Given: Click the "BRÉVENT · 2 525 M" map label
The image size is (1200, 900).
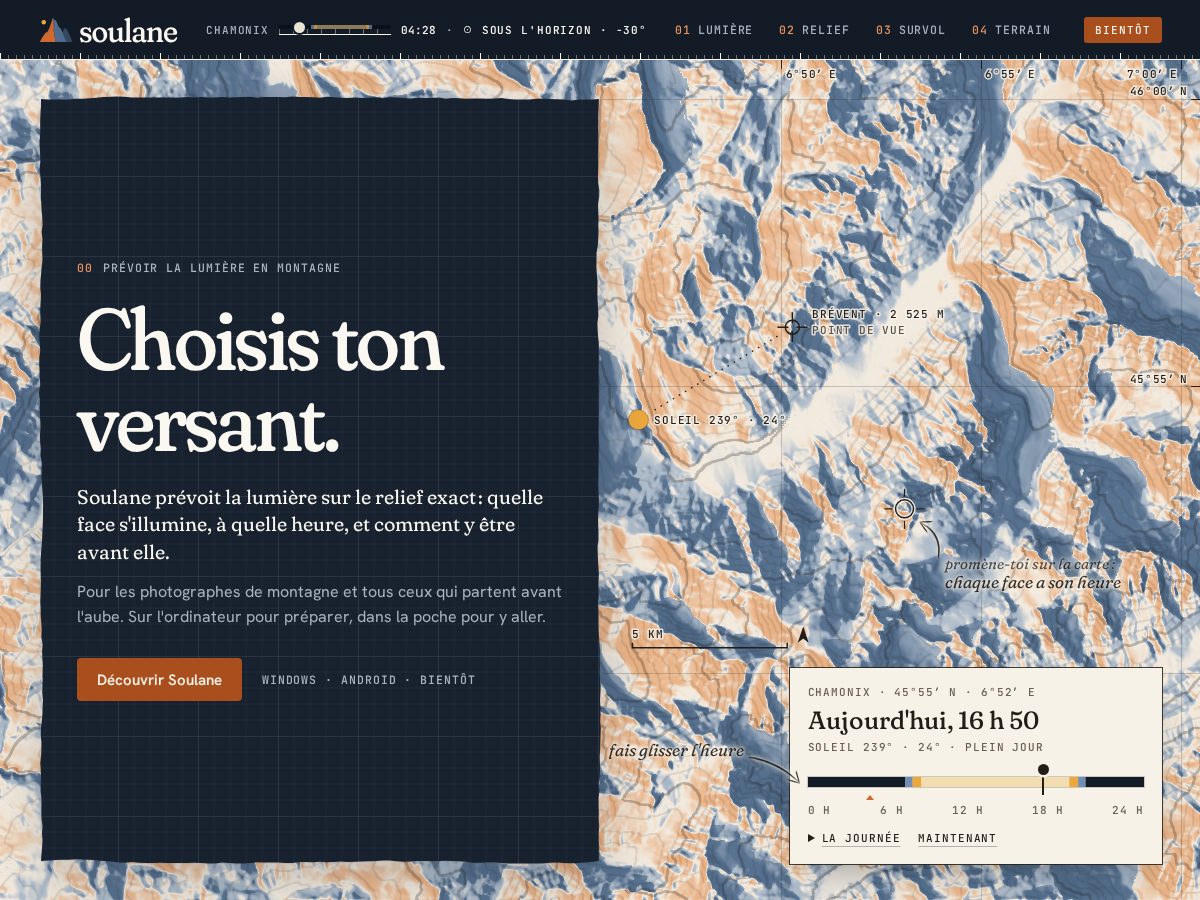Looking at the screenshot, I should [x=877, y=314].
